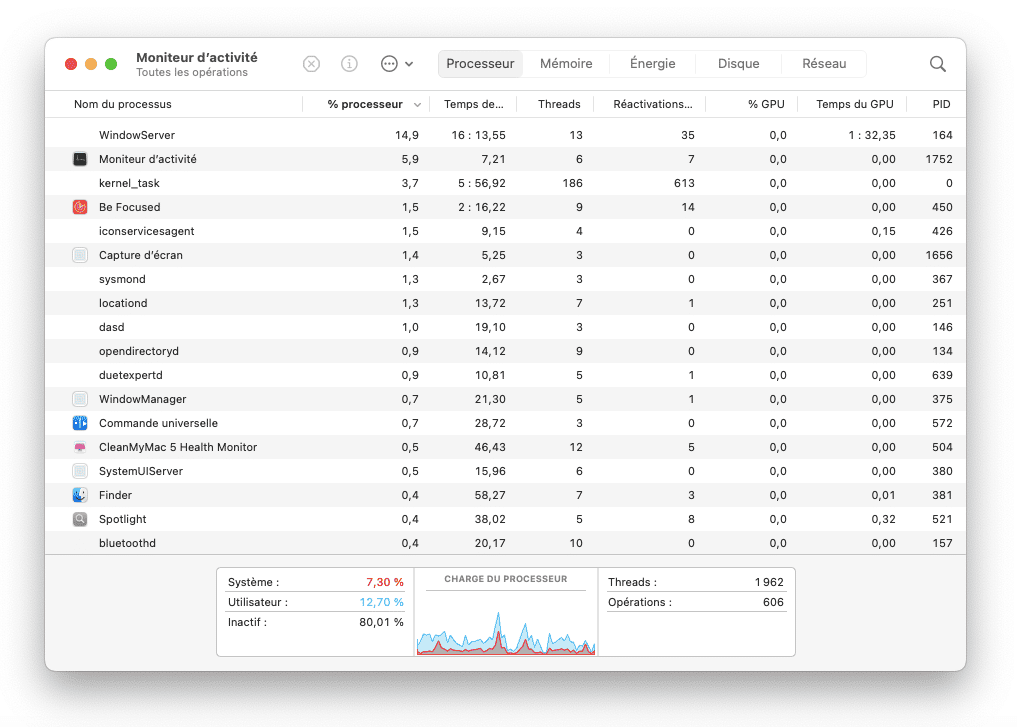Click the WindowManager app icon
The height and width of the screenshot is (727, 1017).
80,399
